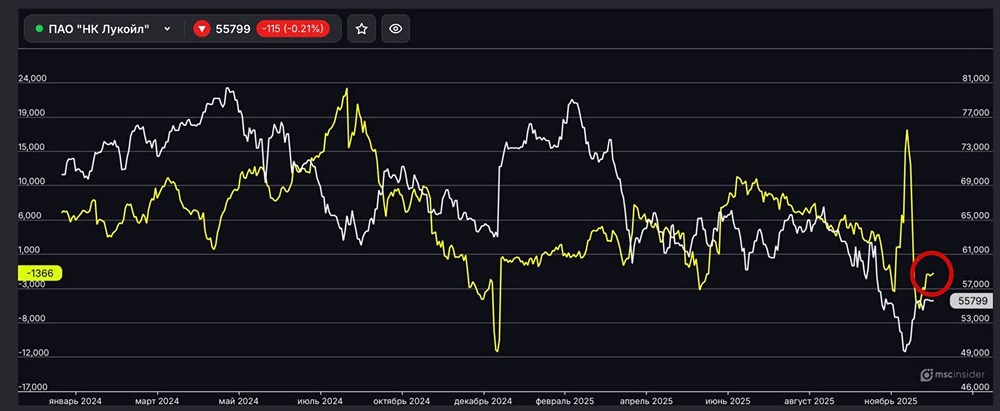Click the август 2025 axis label

click(808, 402)
